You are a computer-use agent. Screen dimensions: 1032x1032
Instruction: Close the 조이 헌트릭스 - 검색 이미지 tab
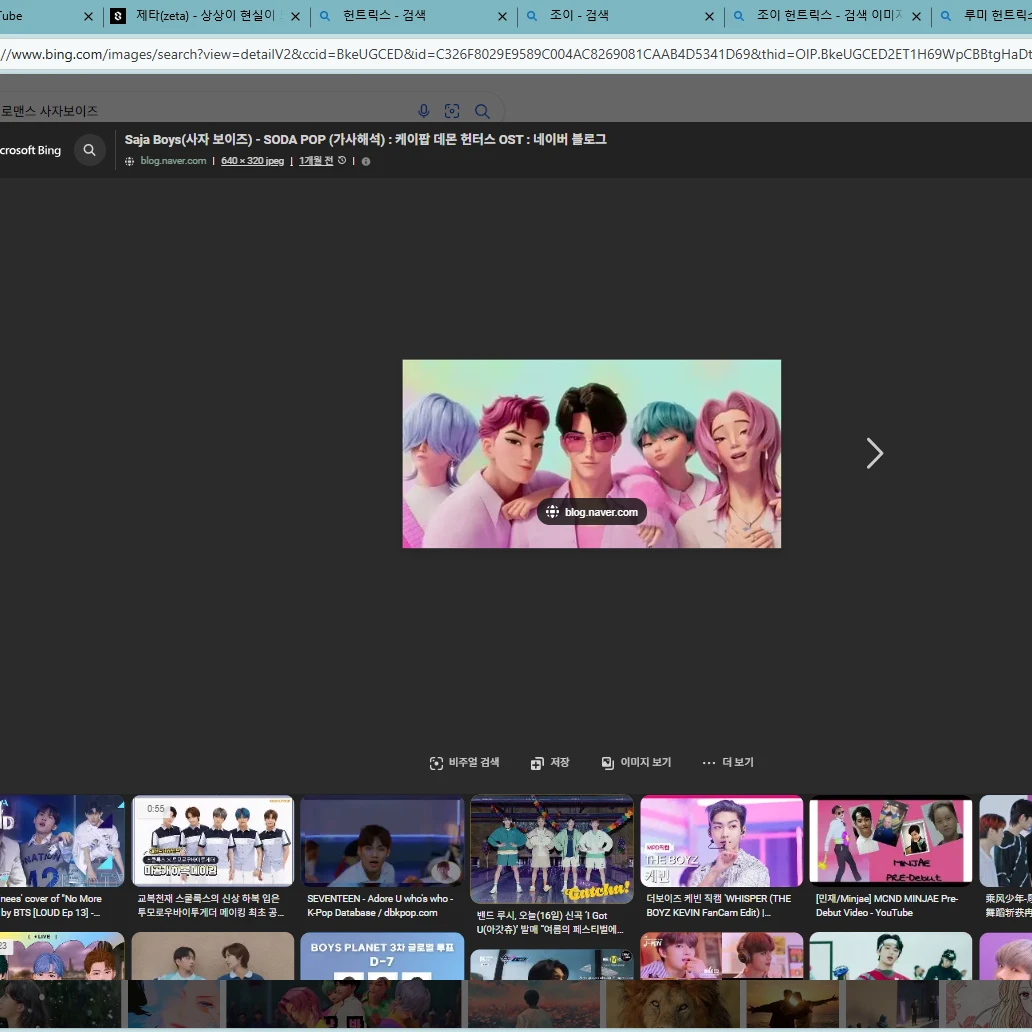(x=916, y=16)
